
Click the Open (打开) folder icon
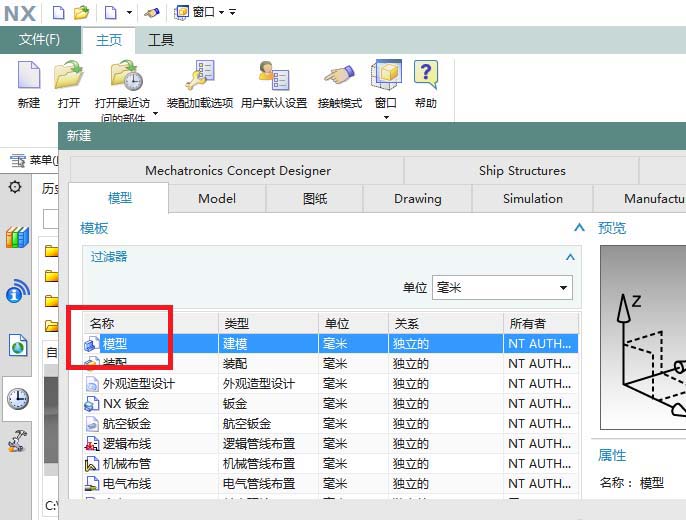click(x=69, y=75)
